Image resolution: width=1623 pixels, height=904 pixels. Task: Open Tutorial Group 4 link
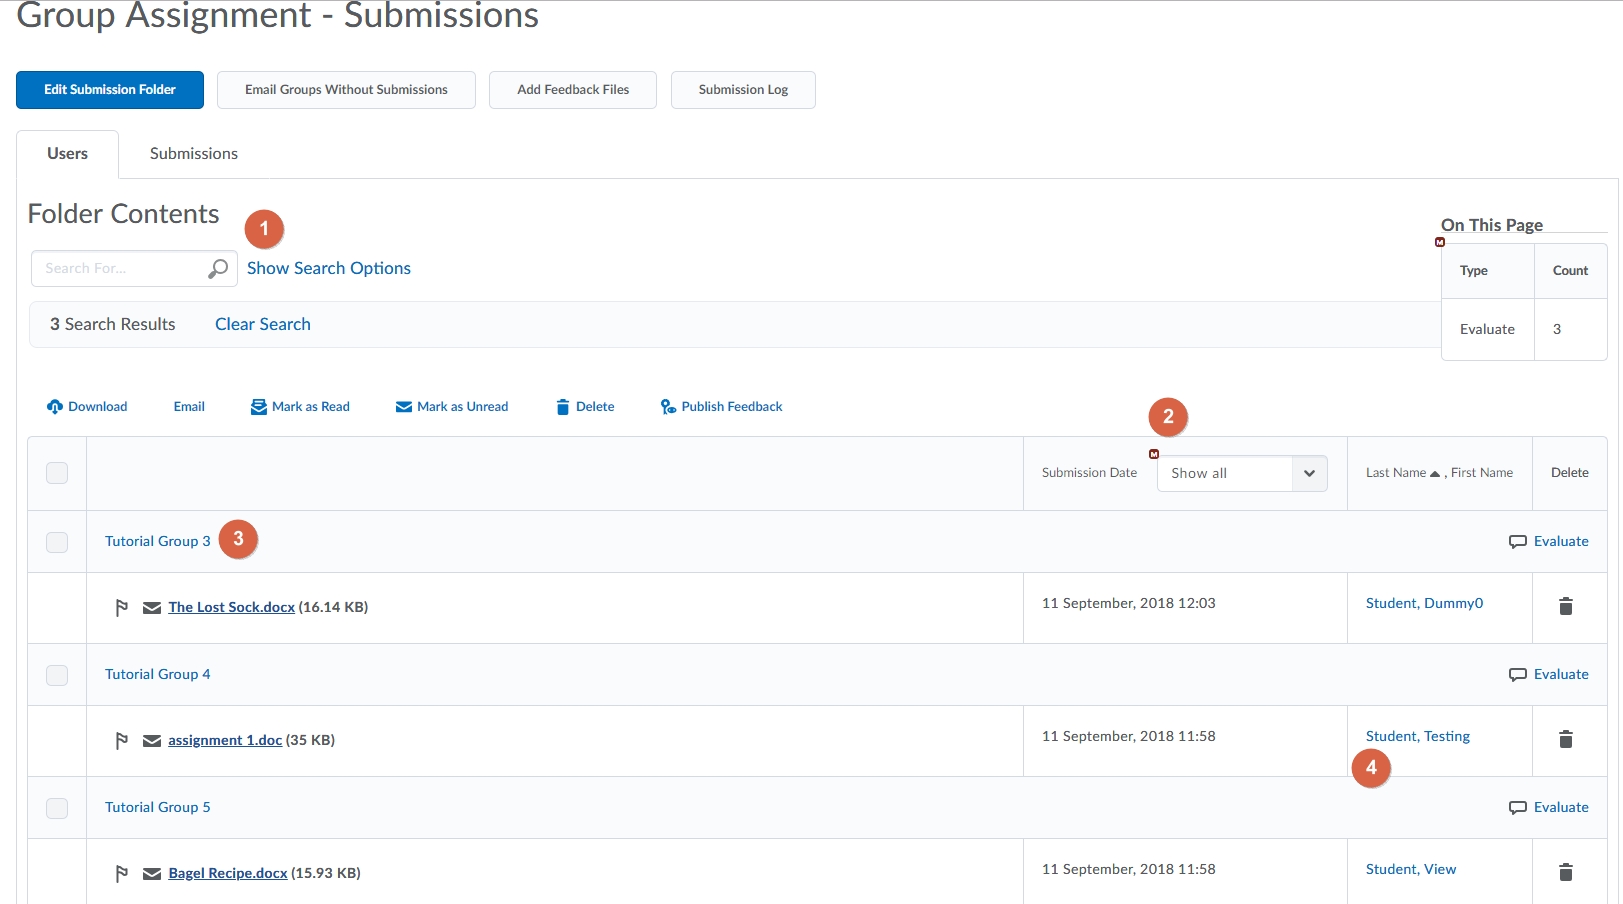[158, 674]
